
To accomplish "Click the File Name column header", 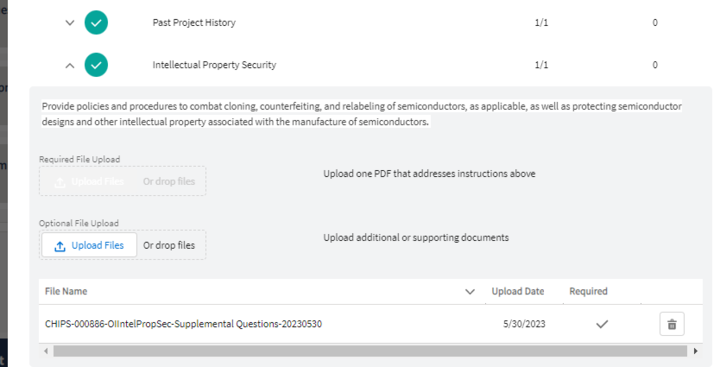I will [66, 291].
